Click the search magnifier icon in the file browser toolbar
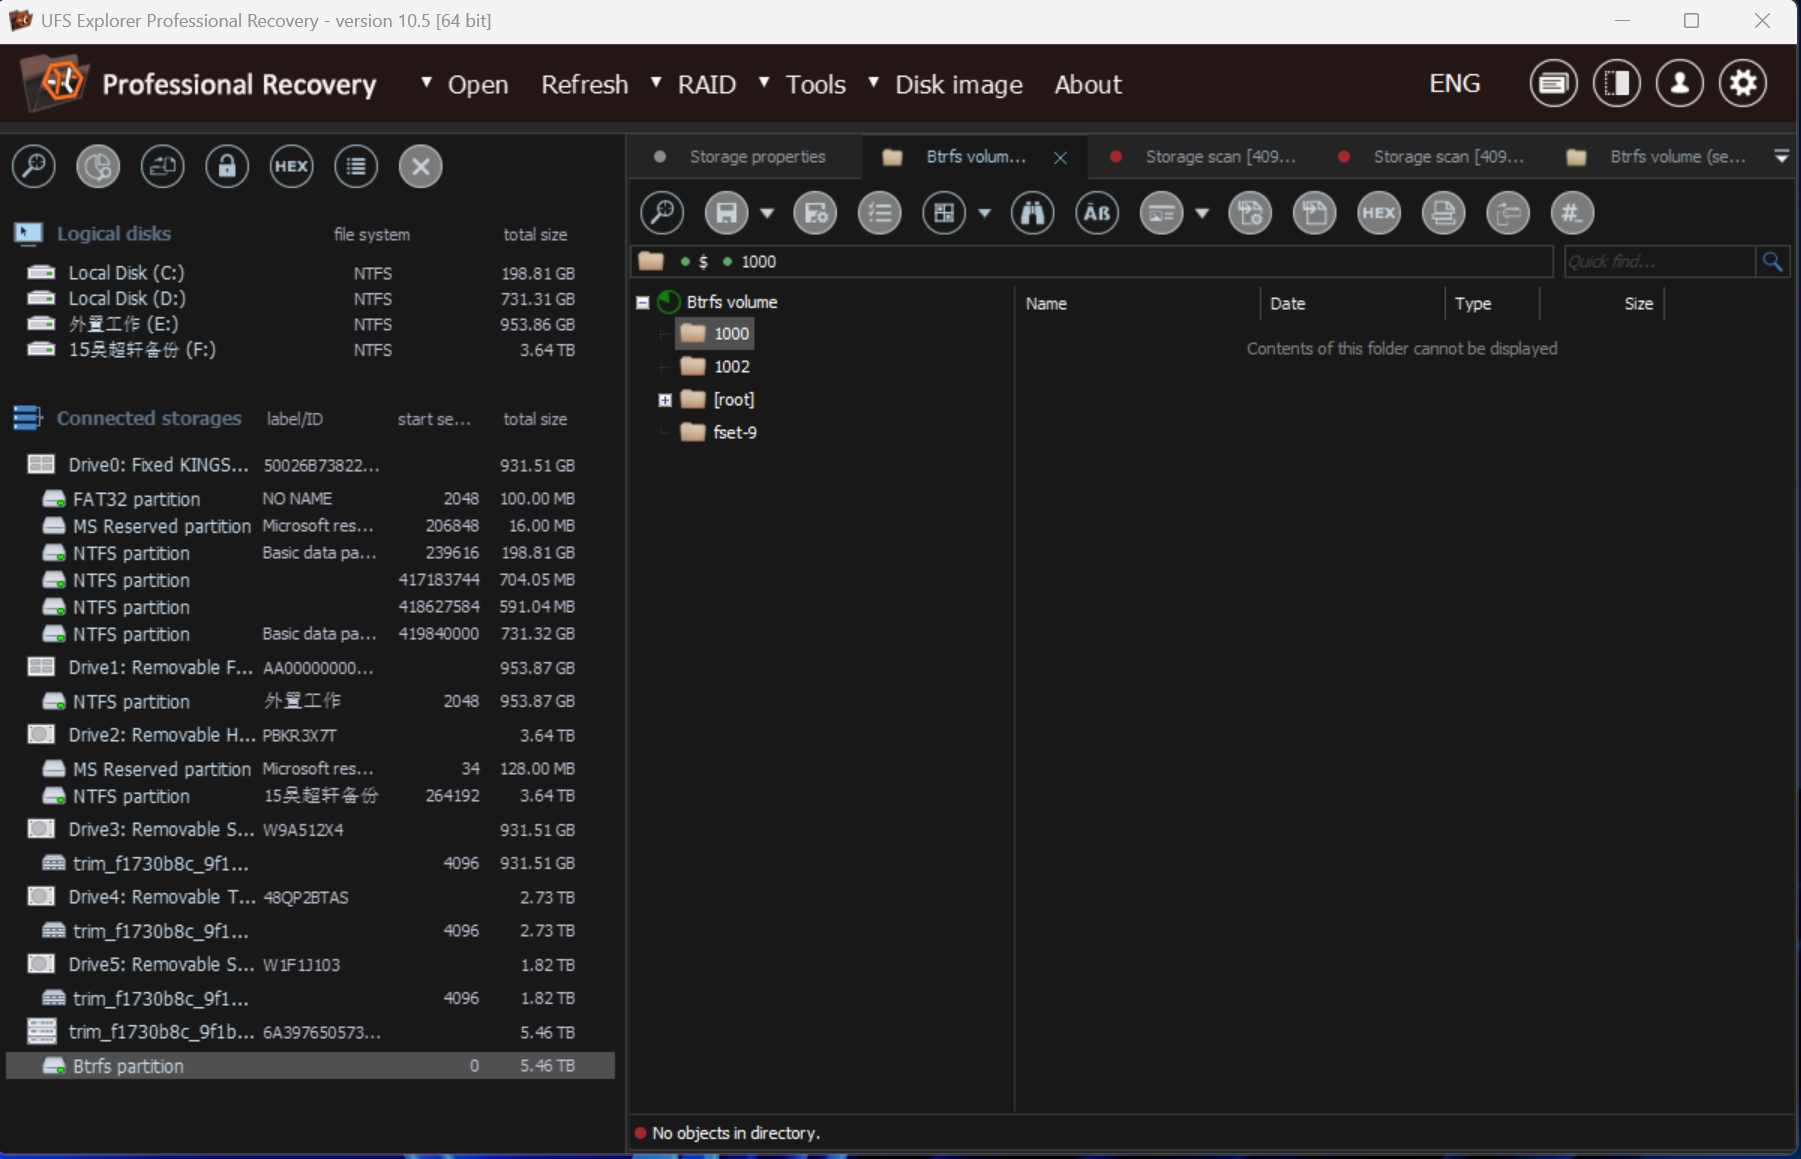Viewport: 1801px width, 1159px height. [x=662, y=213]
